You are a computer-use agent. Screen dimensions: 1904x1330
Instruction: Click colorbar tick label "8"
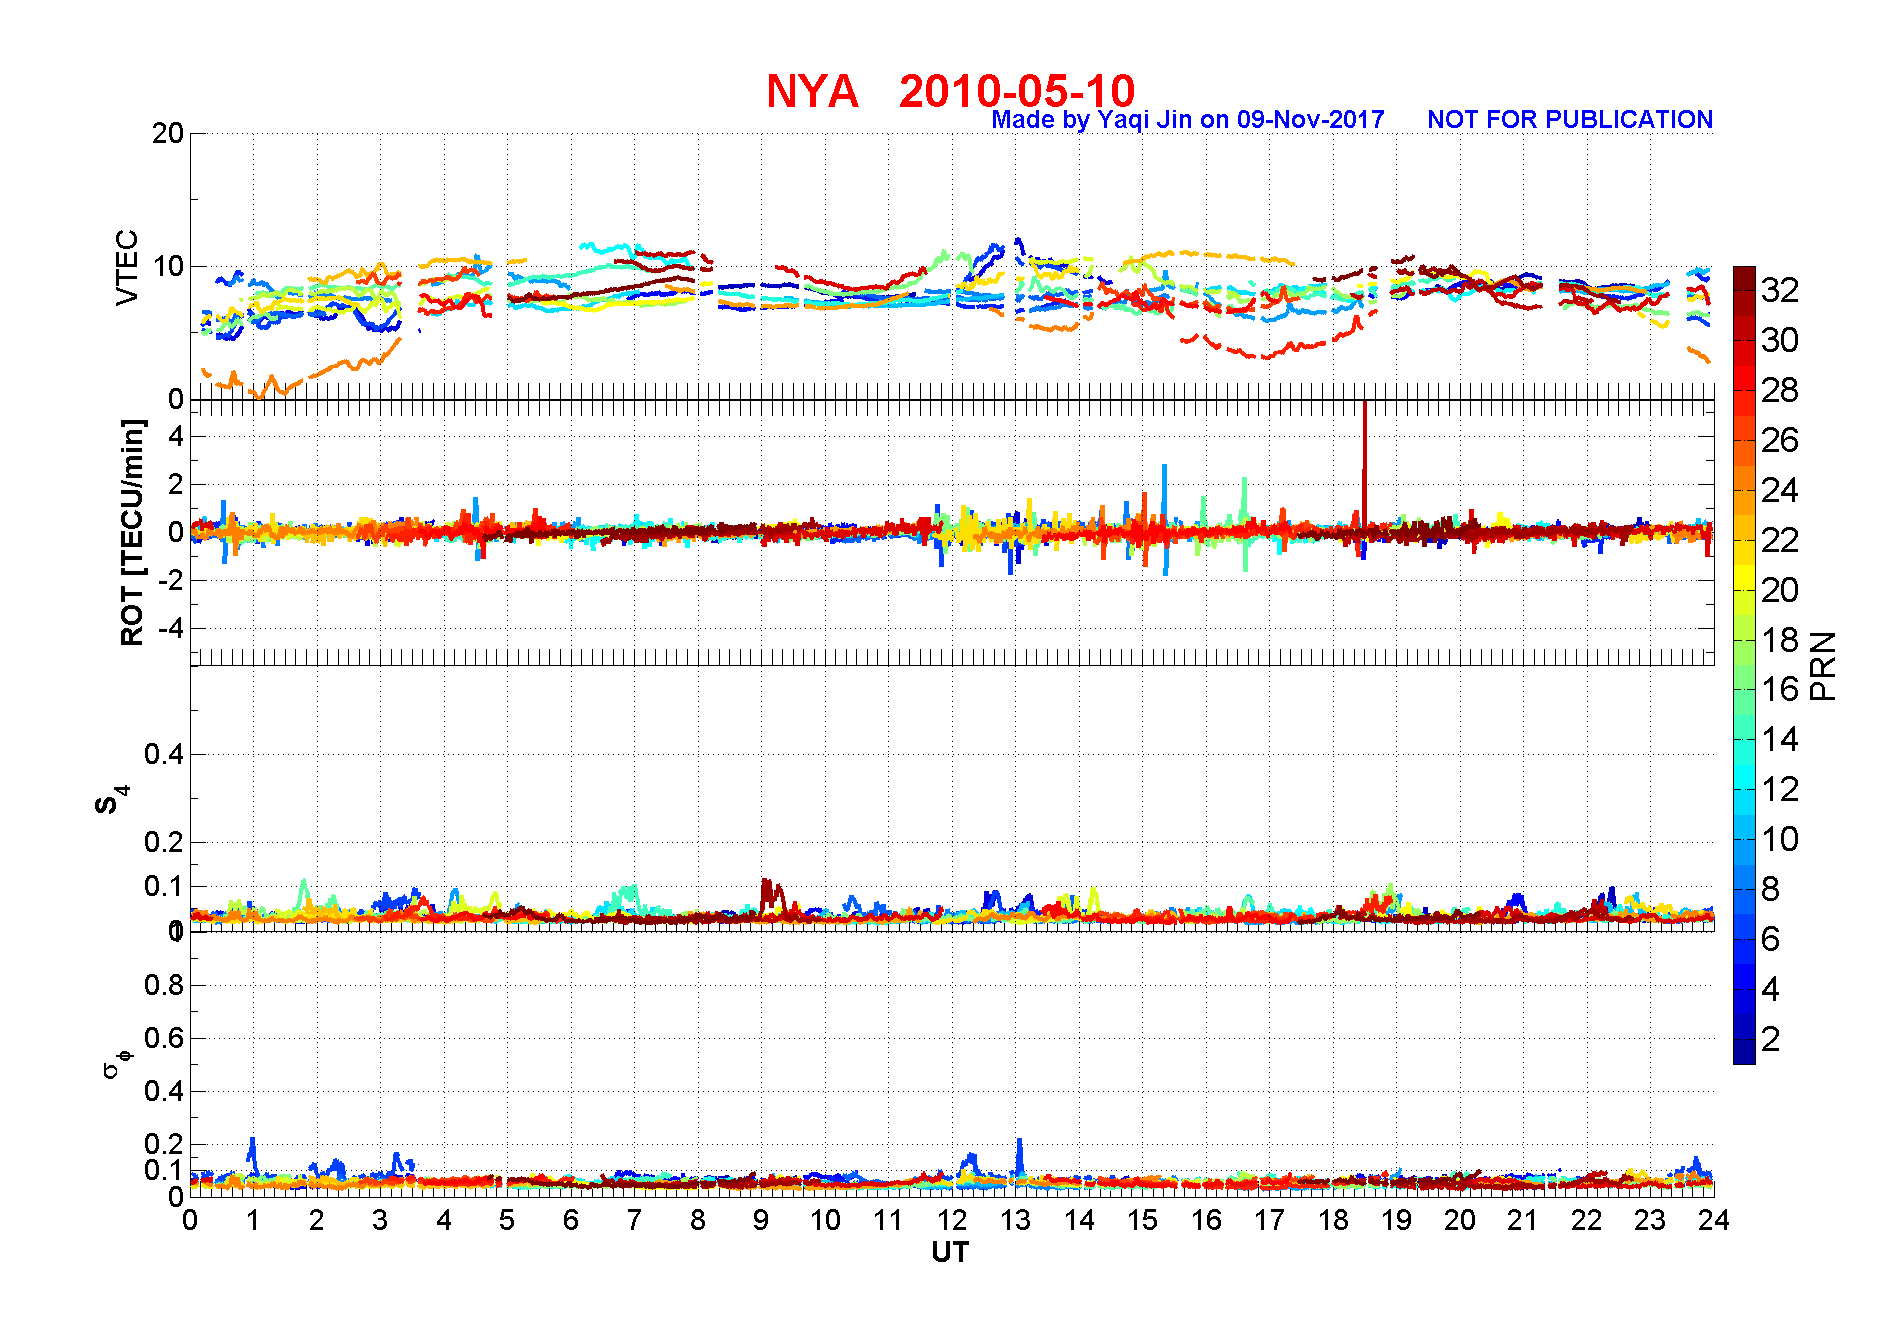point(1771,889)
